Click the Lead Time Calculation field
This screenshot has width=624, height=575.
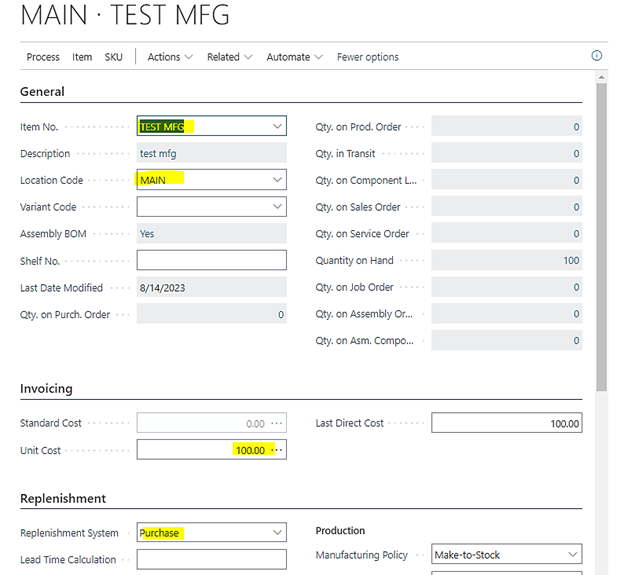pyautogui.click(x=211, y=560)
